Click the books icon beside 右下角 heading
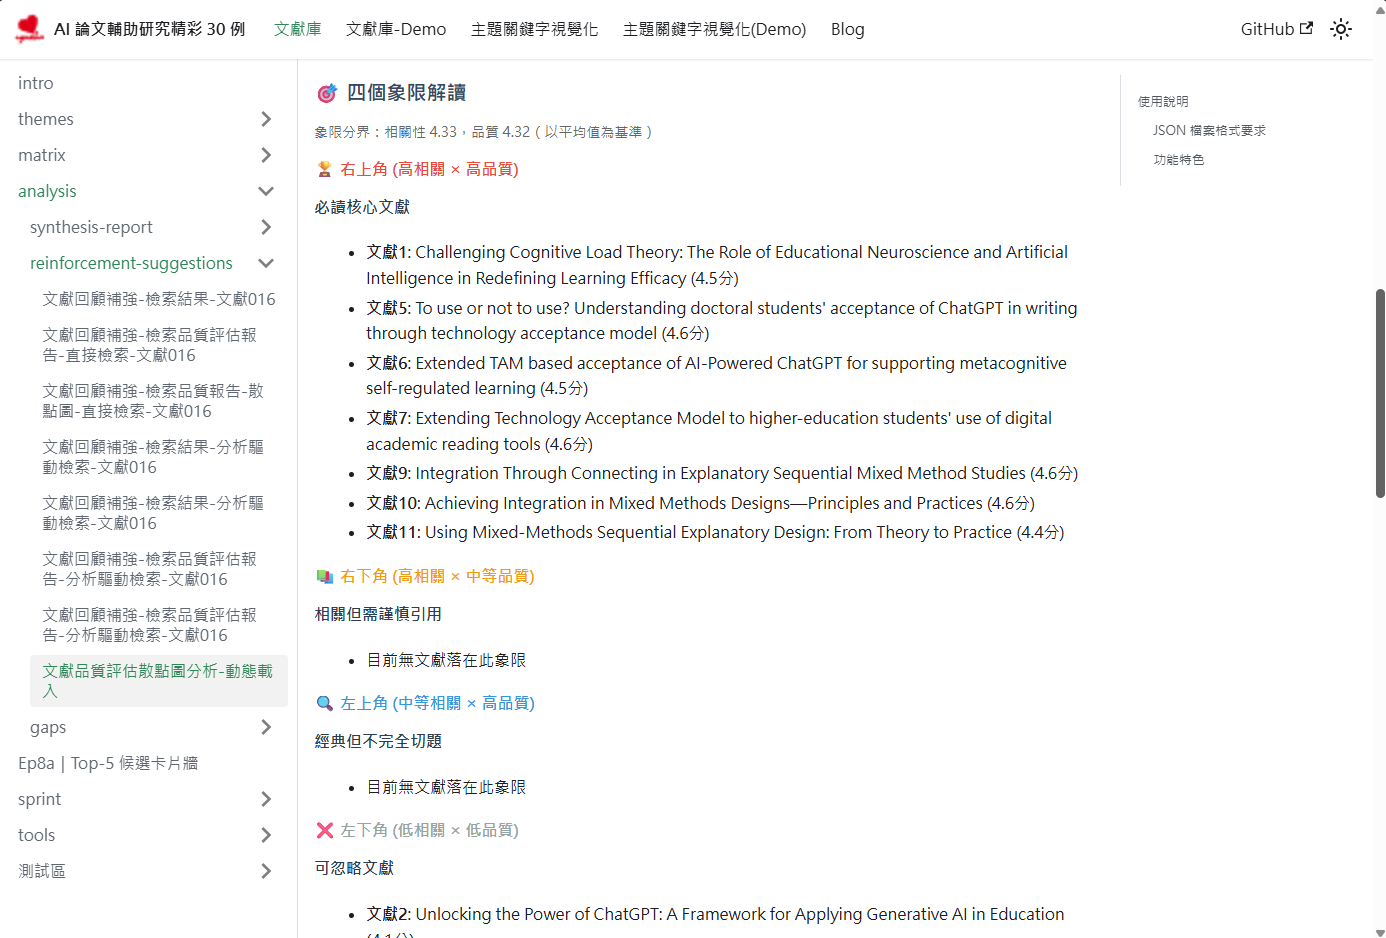Viewport: 1386px width, 938px height. click(324, 576)
